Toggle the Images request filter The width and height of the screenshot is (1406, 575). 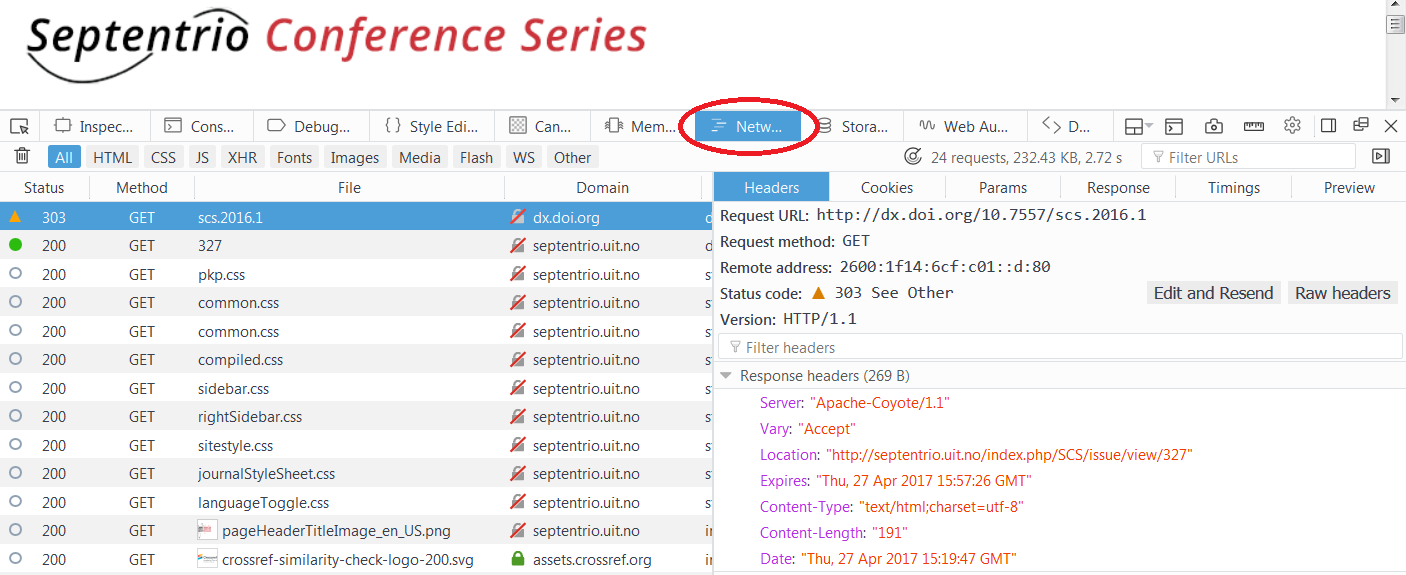(355, 157)
